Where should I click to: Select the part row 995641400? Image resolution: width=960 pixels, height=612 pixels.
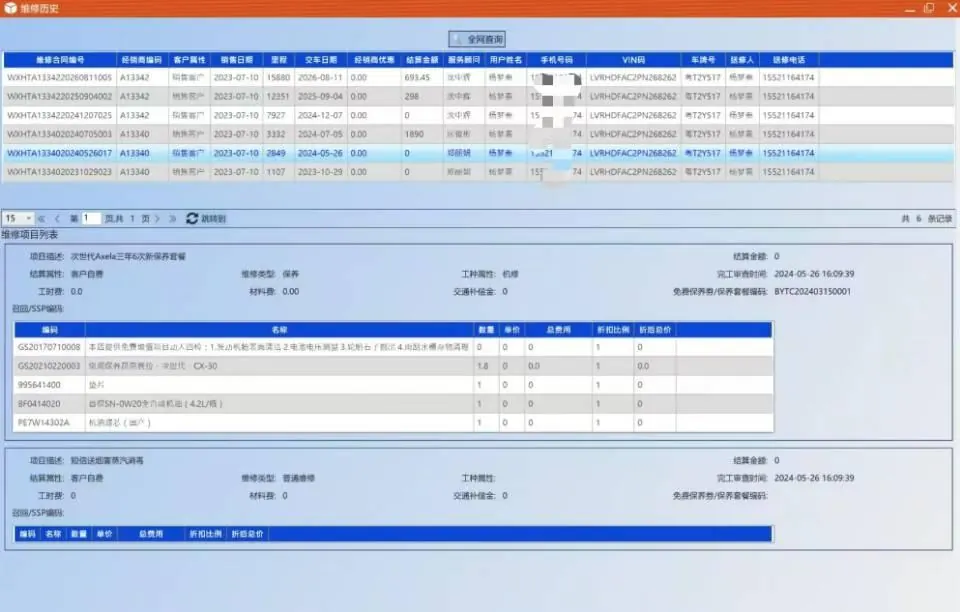tap(393, 385)
